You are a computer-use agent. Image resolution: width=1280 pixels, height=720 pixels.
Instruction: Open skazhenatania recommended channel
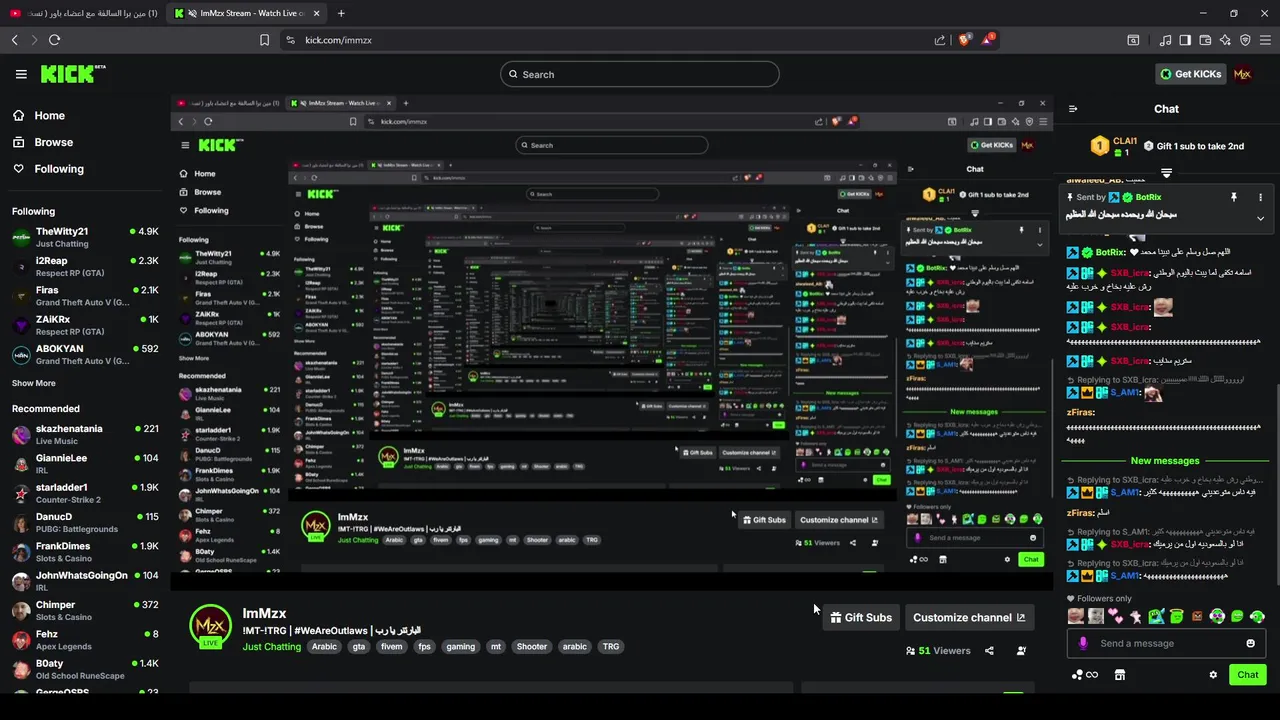click(x=85, y=434)
